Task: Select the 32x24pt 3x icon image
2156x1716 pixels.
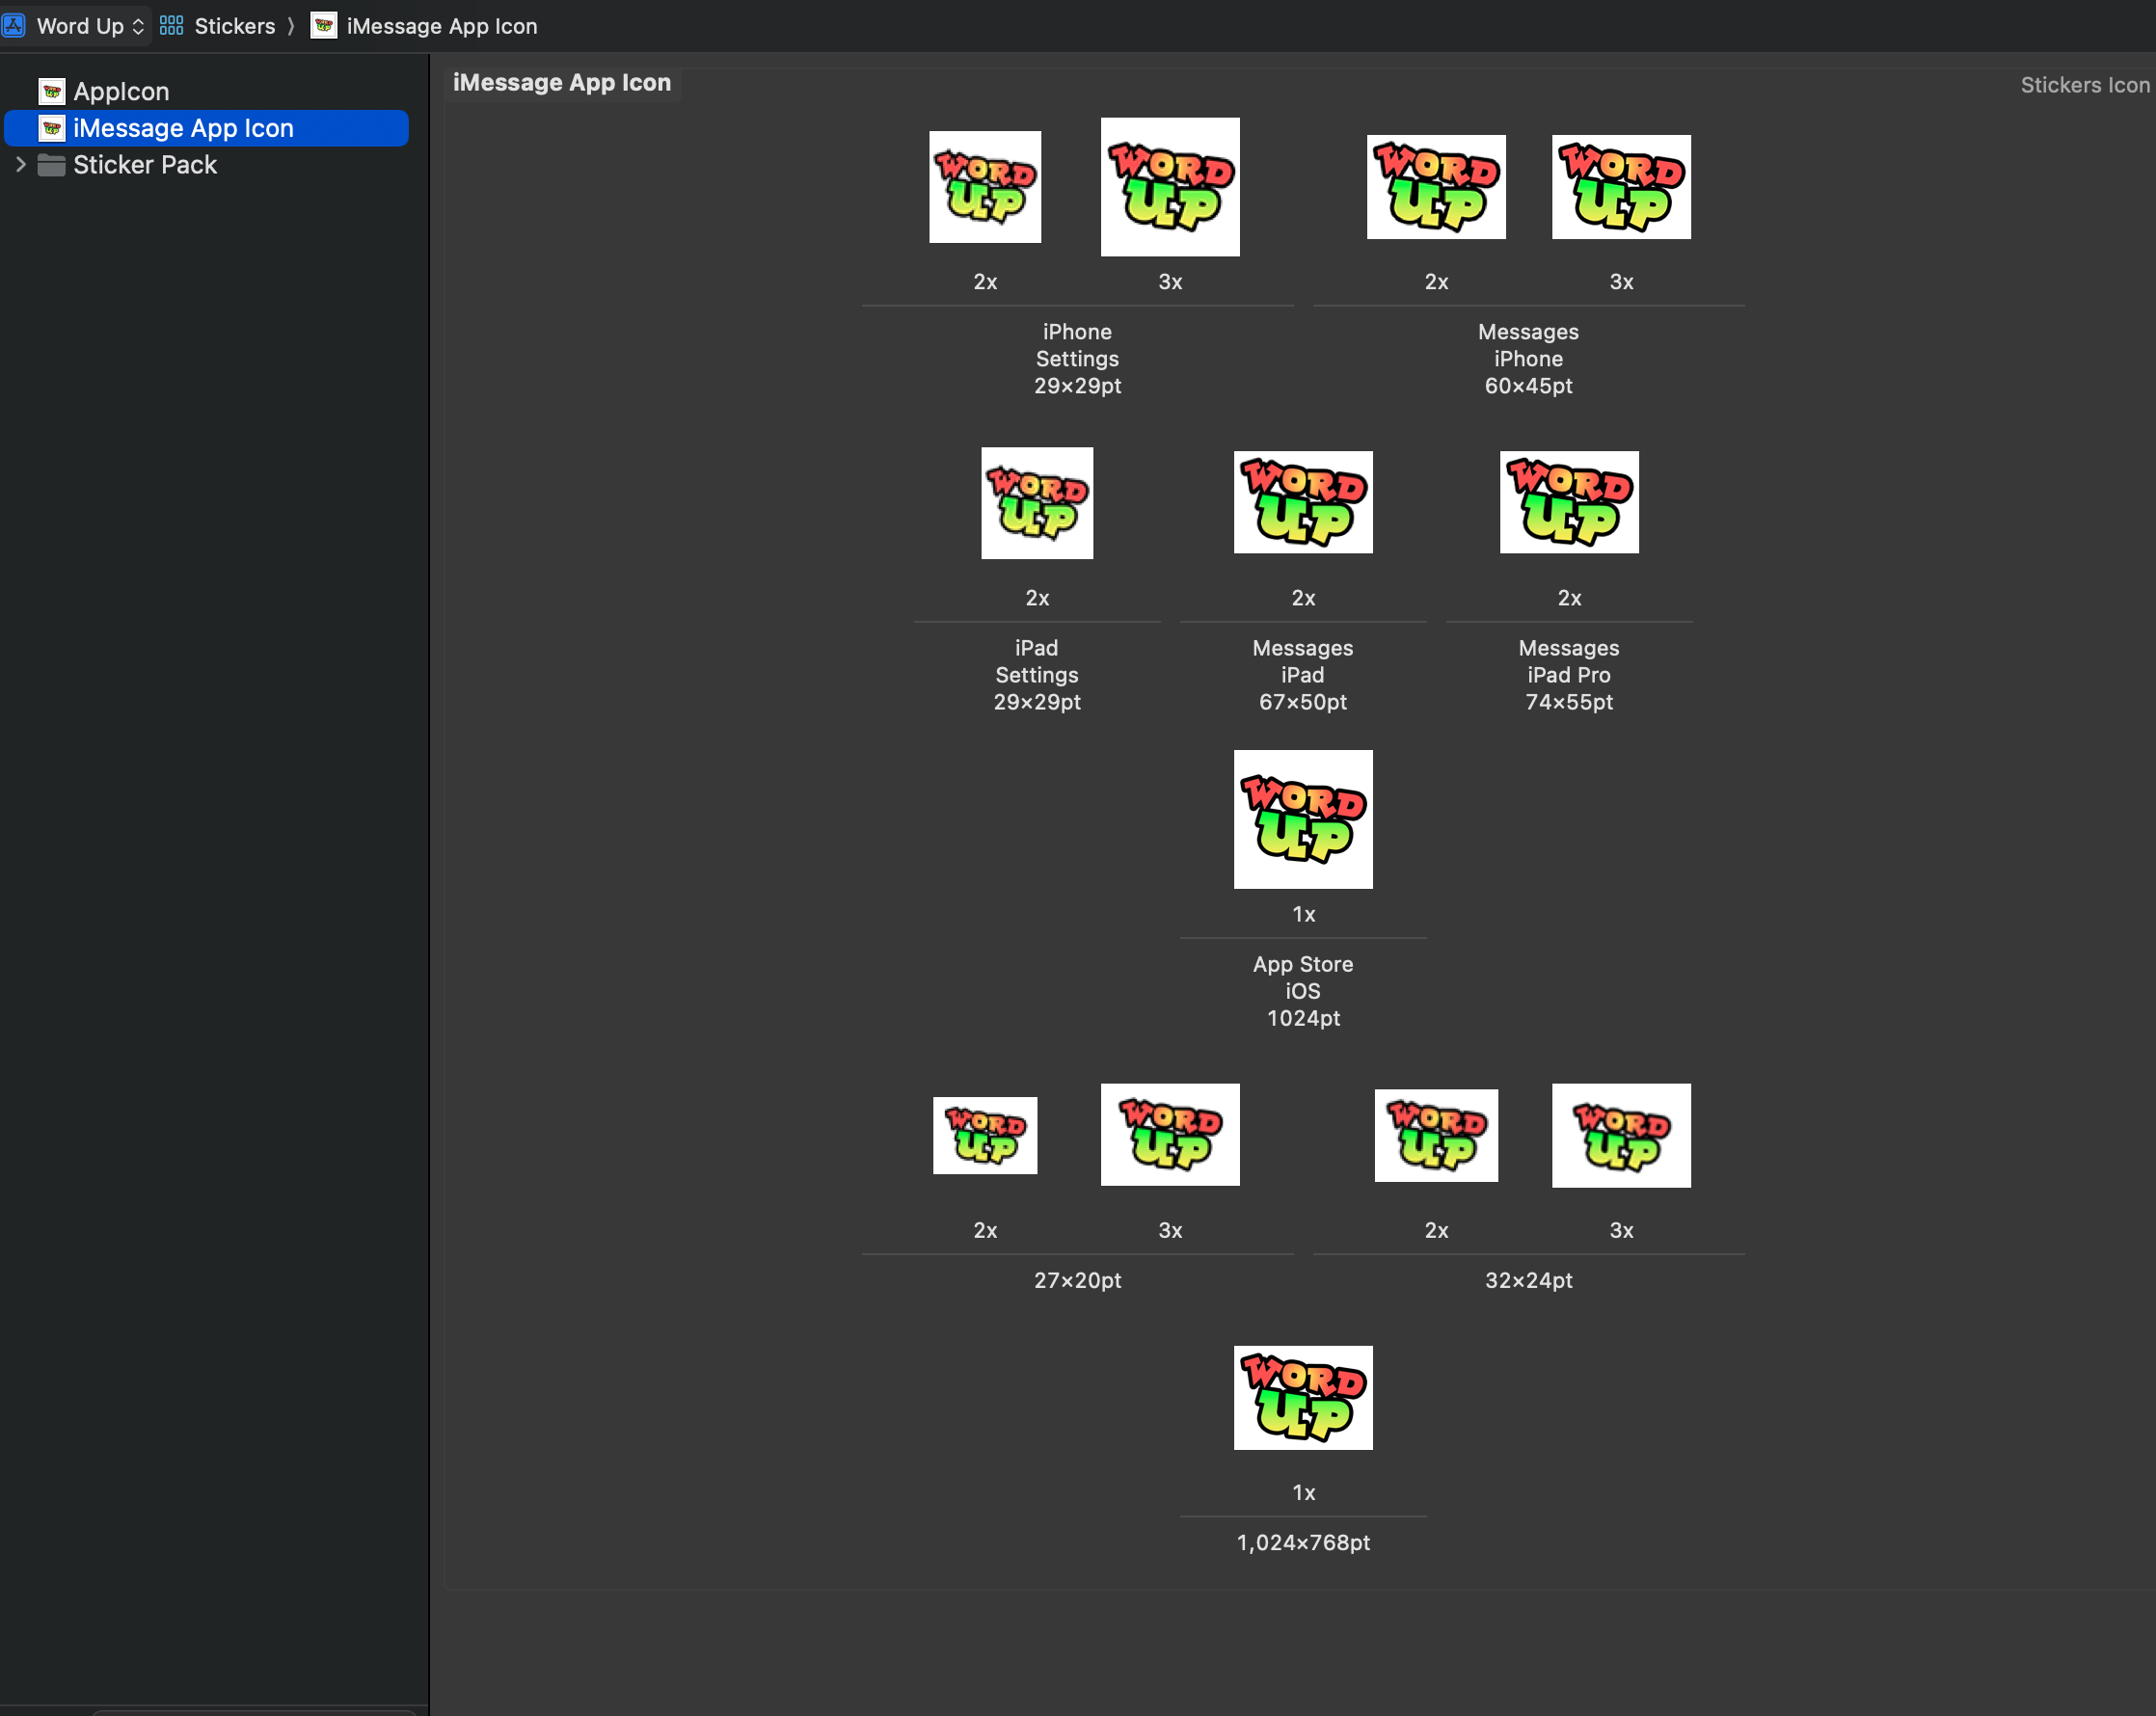Action: [1620, 1135]
